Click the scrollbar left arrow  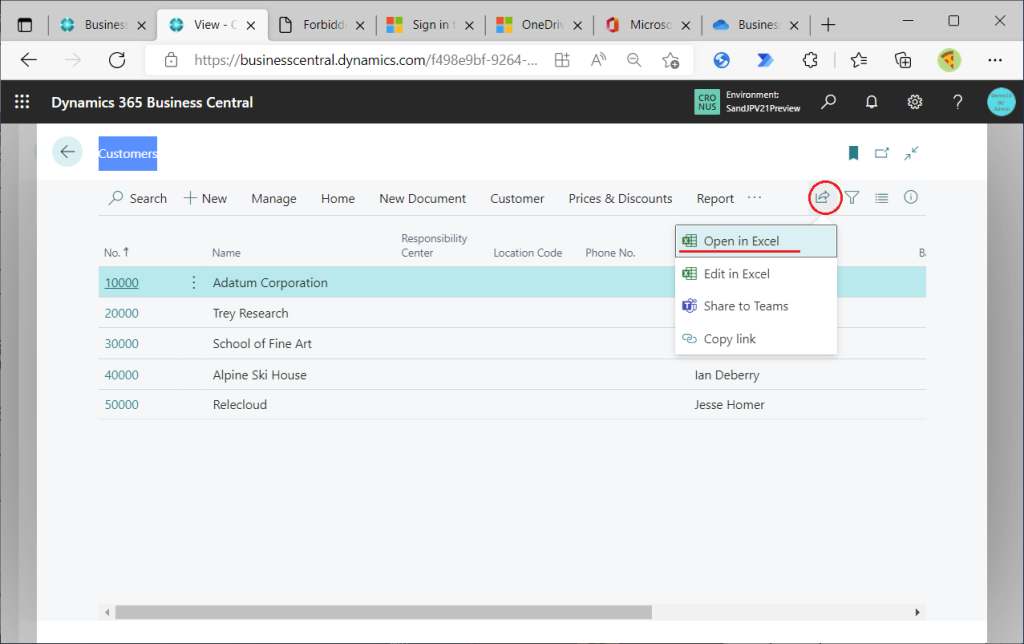[107, 612]
